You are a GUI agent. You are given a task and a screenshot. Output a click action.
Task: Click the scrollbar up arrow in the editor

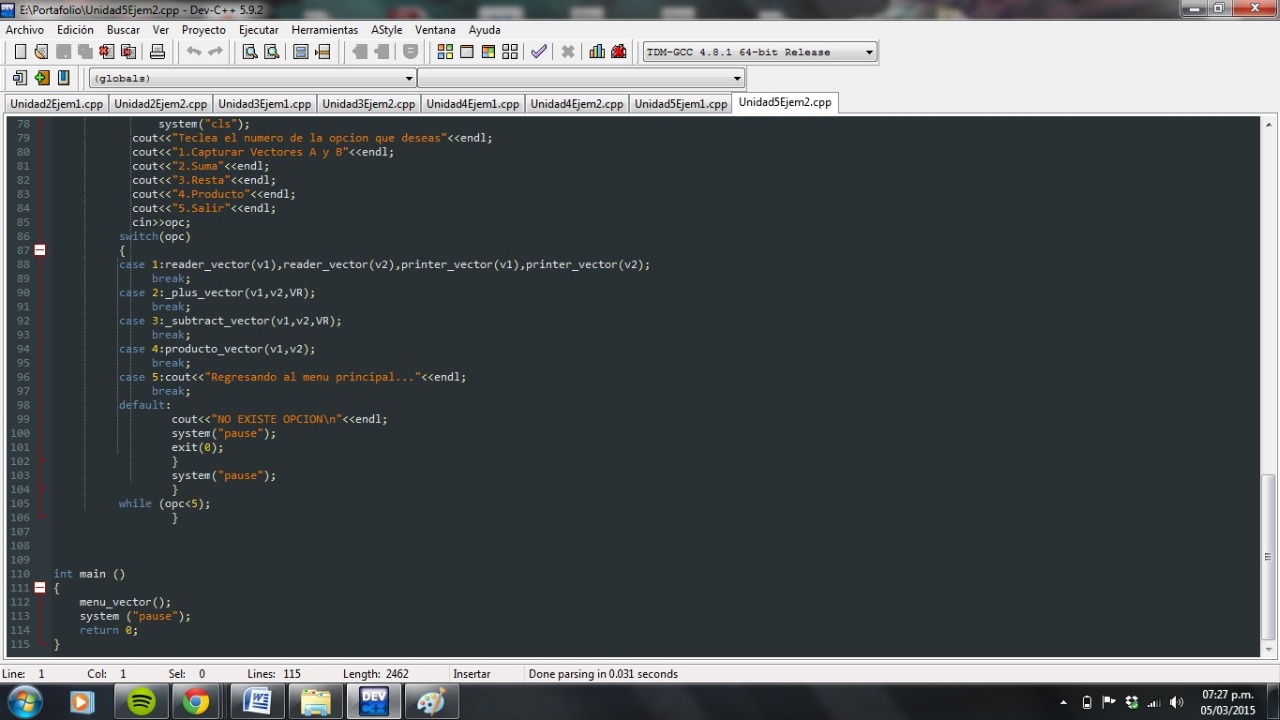click(1268, 123)
